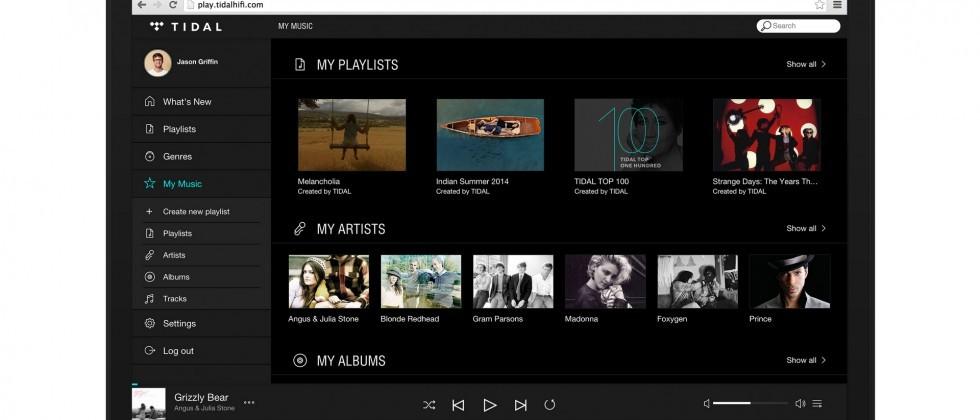This screenshot has width=980, height=420.
Task: Open the Prince artist photo
Action: coord(790,281)
